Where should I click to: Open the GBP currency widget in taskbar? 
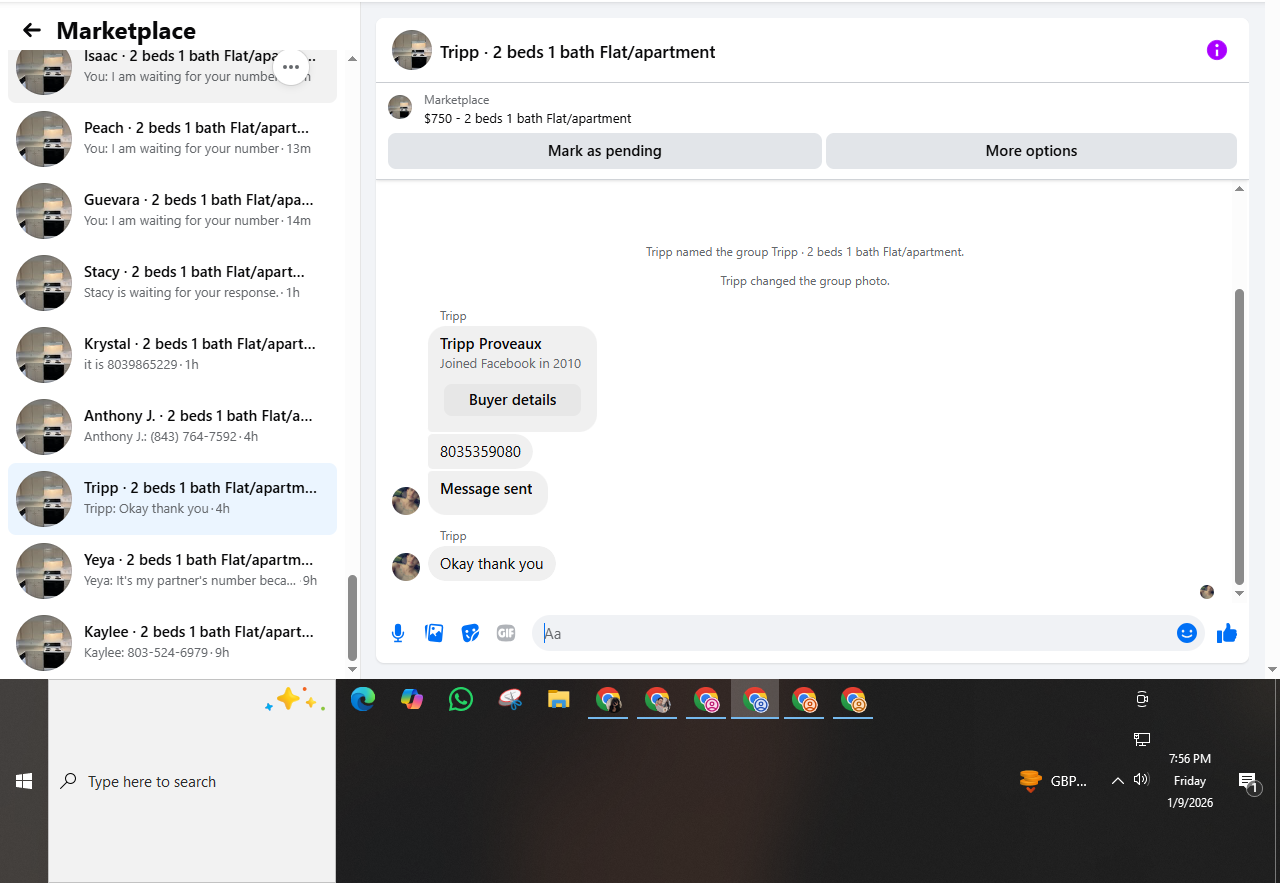click(1053, 781)
